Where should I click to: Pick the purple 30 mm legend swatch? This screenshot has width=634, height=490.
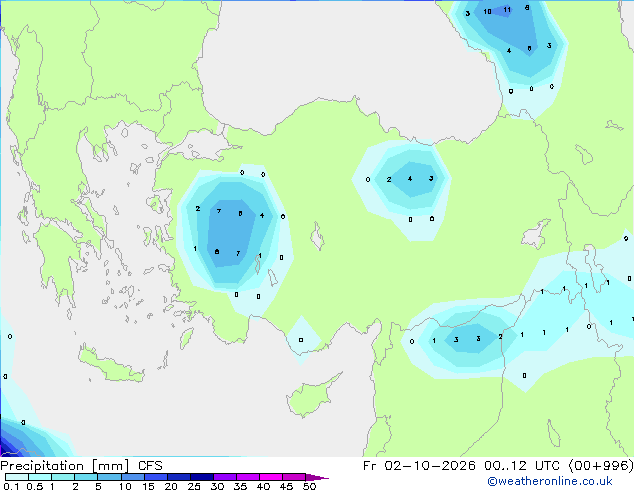coord(225,477)
